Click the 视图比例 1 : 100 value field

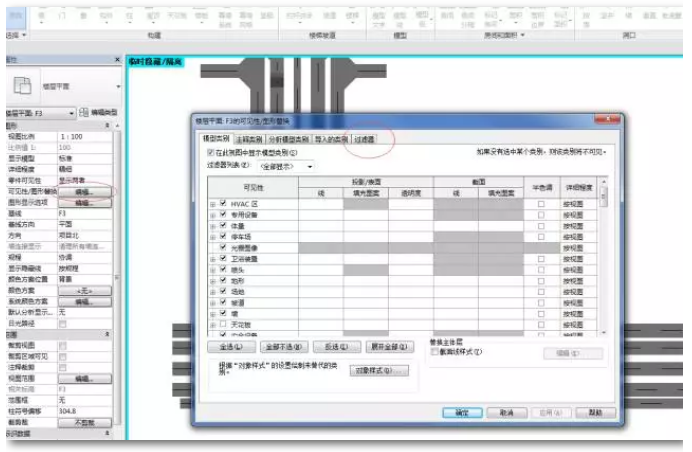85,137
